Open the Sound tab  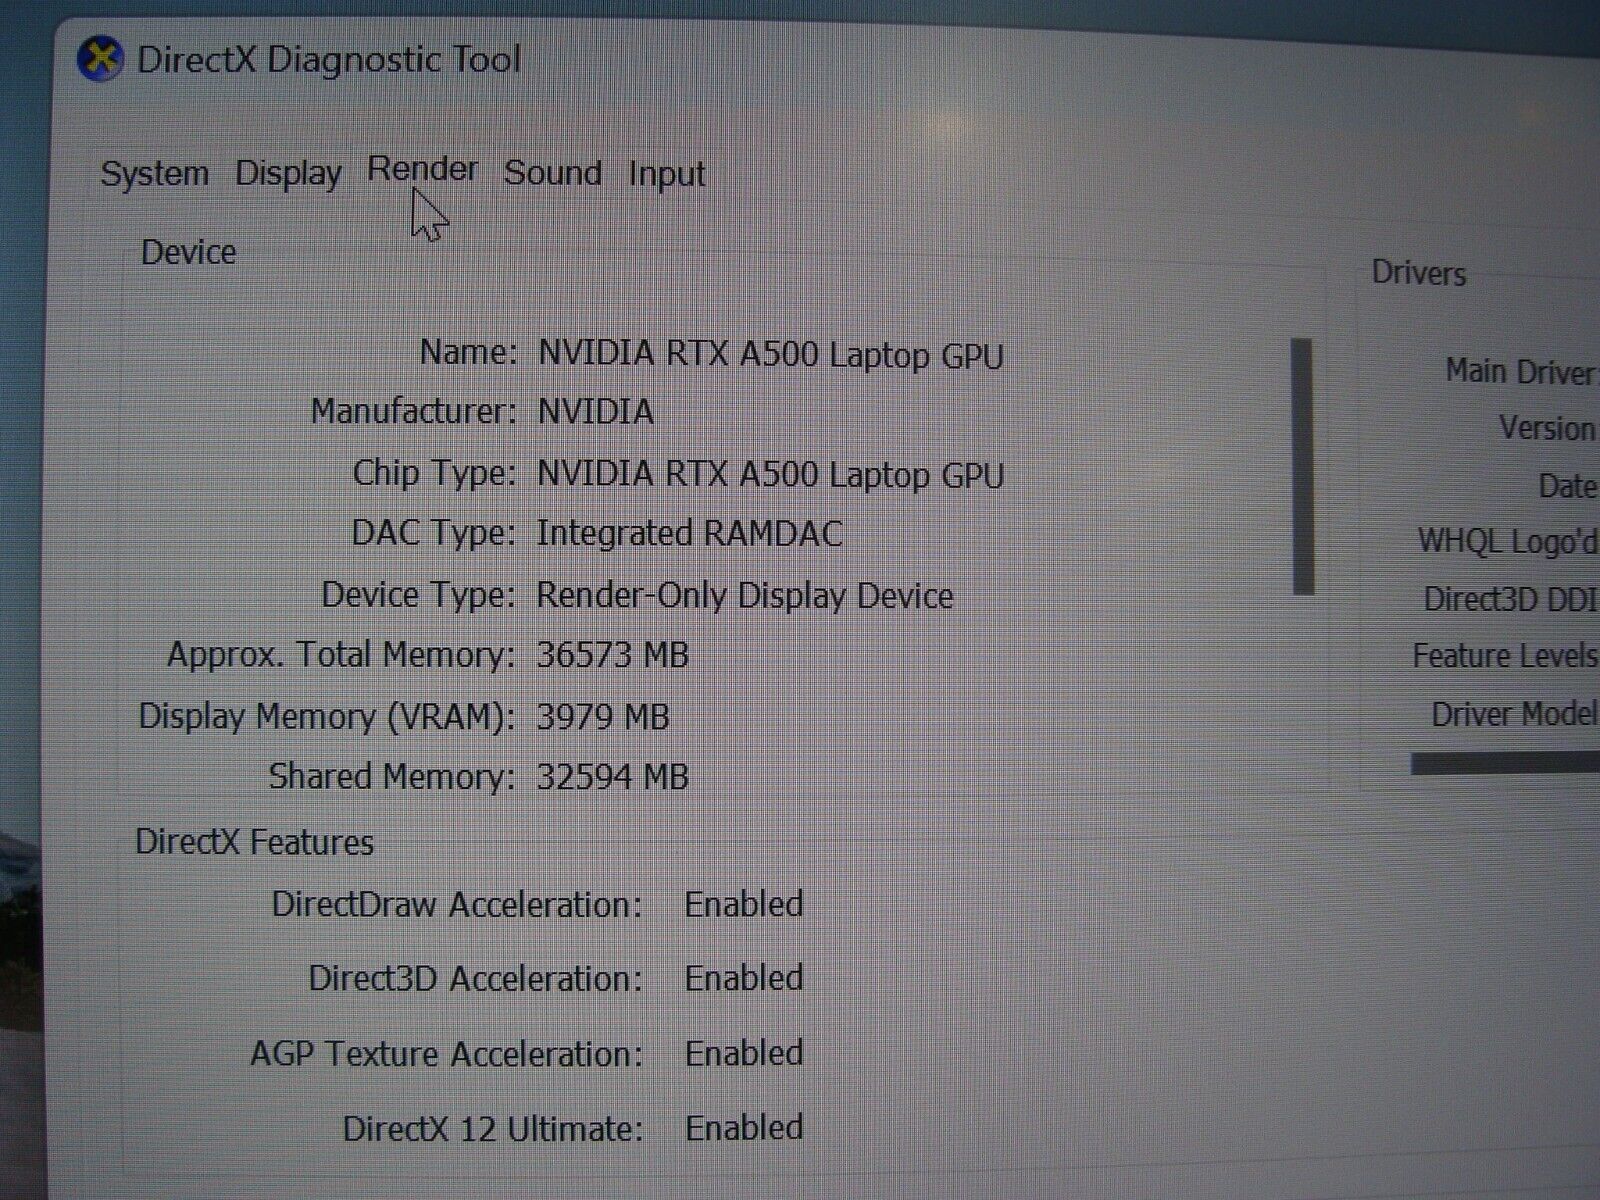coord(553,172)
